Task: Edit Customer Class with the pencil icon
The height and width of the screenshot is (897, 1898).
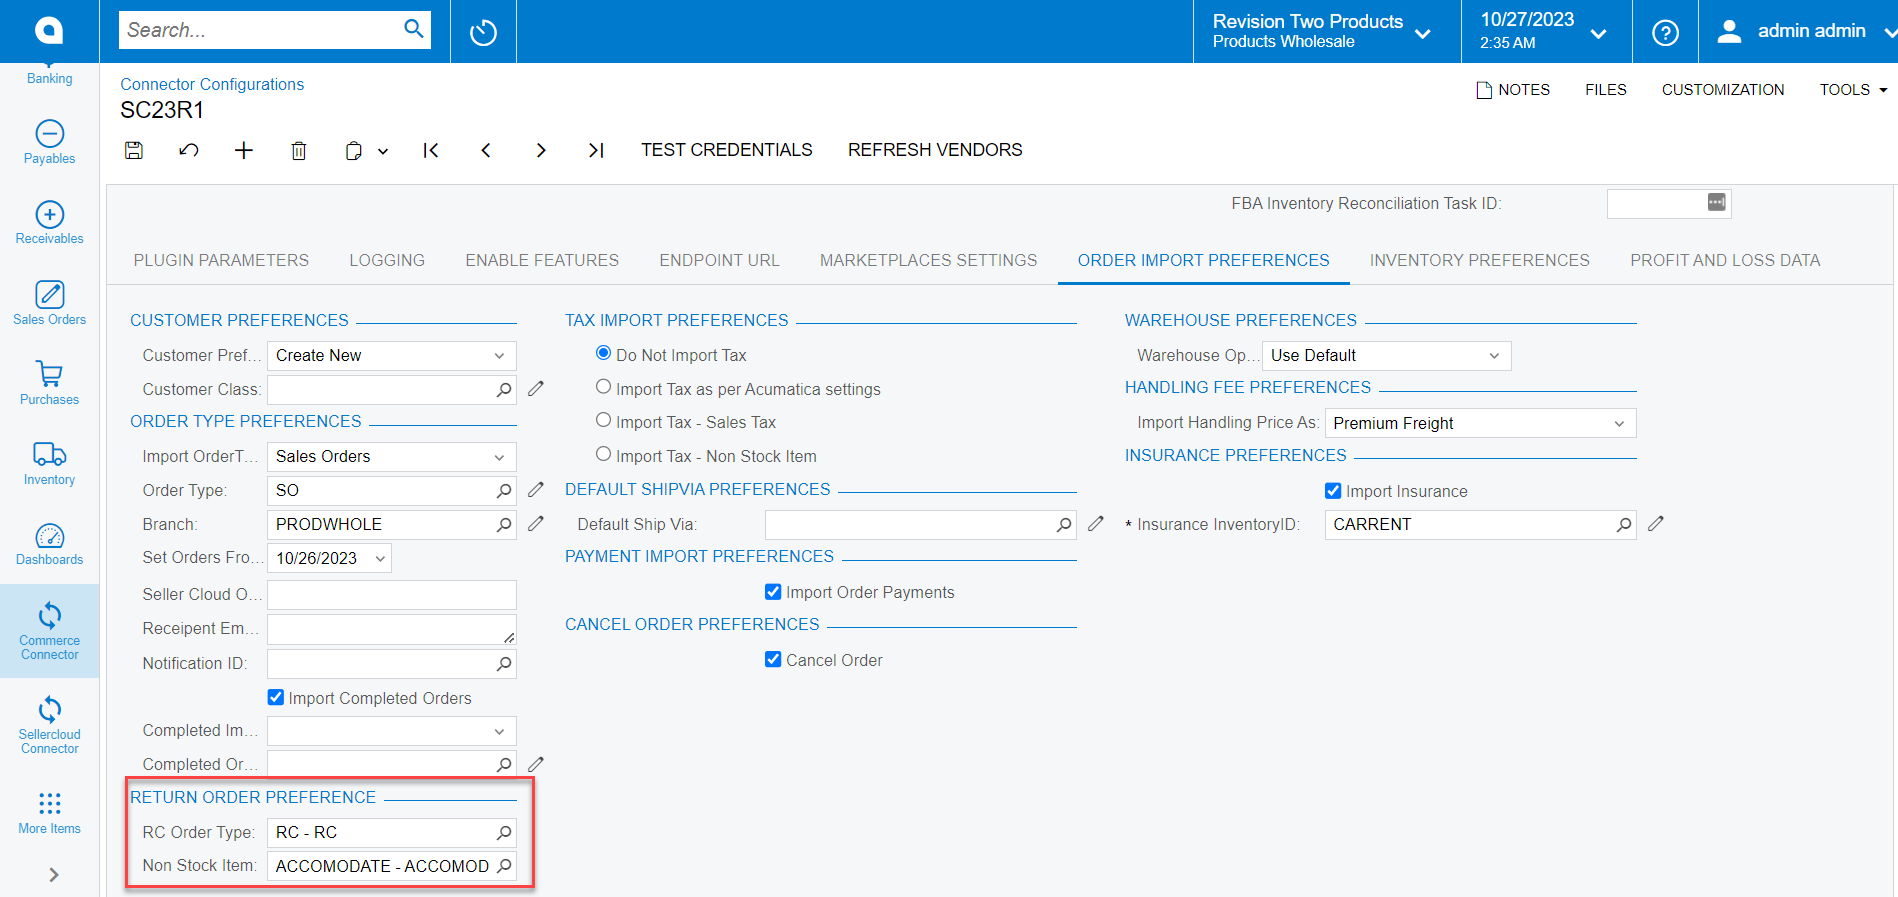Action: (x=536, y=389)
